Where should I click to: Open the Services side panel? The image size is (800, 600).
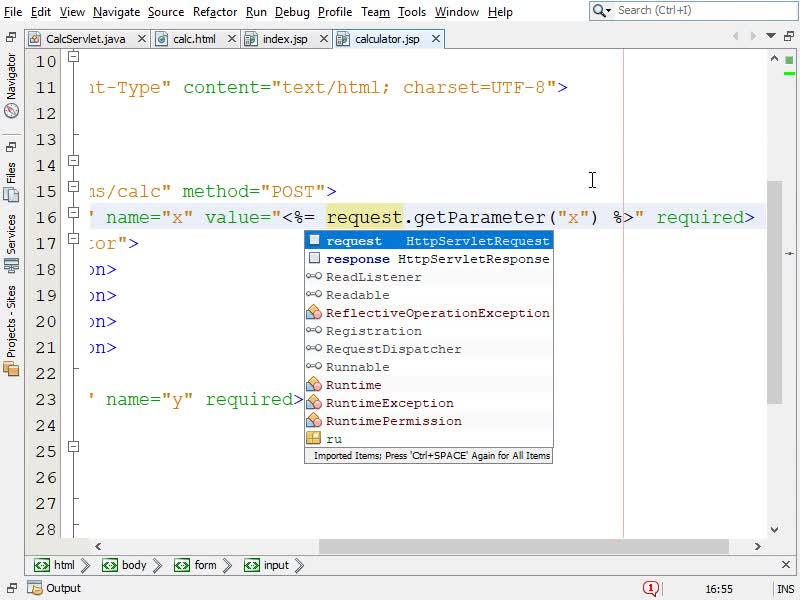pyautogui.click(x=11, y=243)
